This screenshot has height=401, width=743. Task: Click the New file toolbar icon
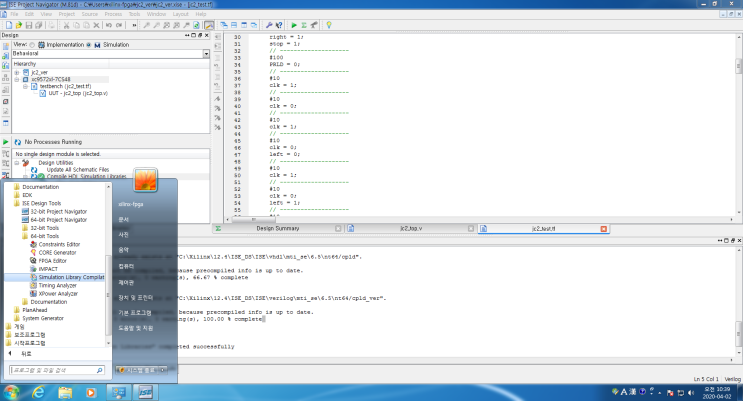(9, 25)
